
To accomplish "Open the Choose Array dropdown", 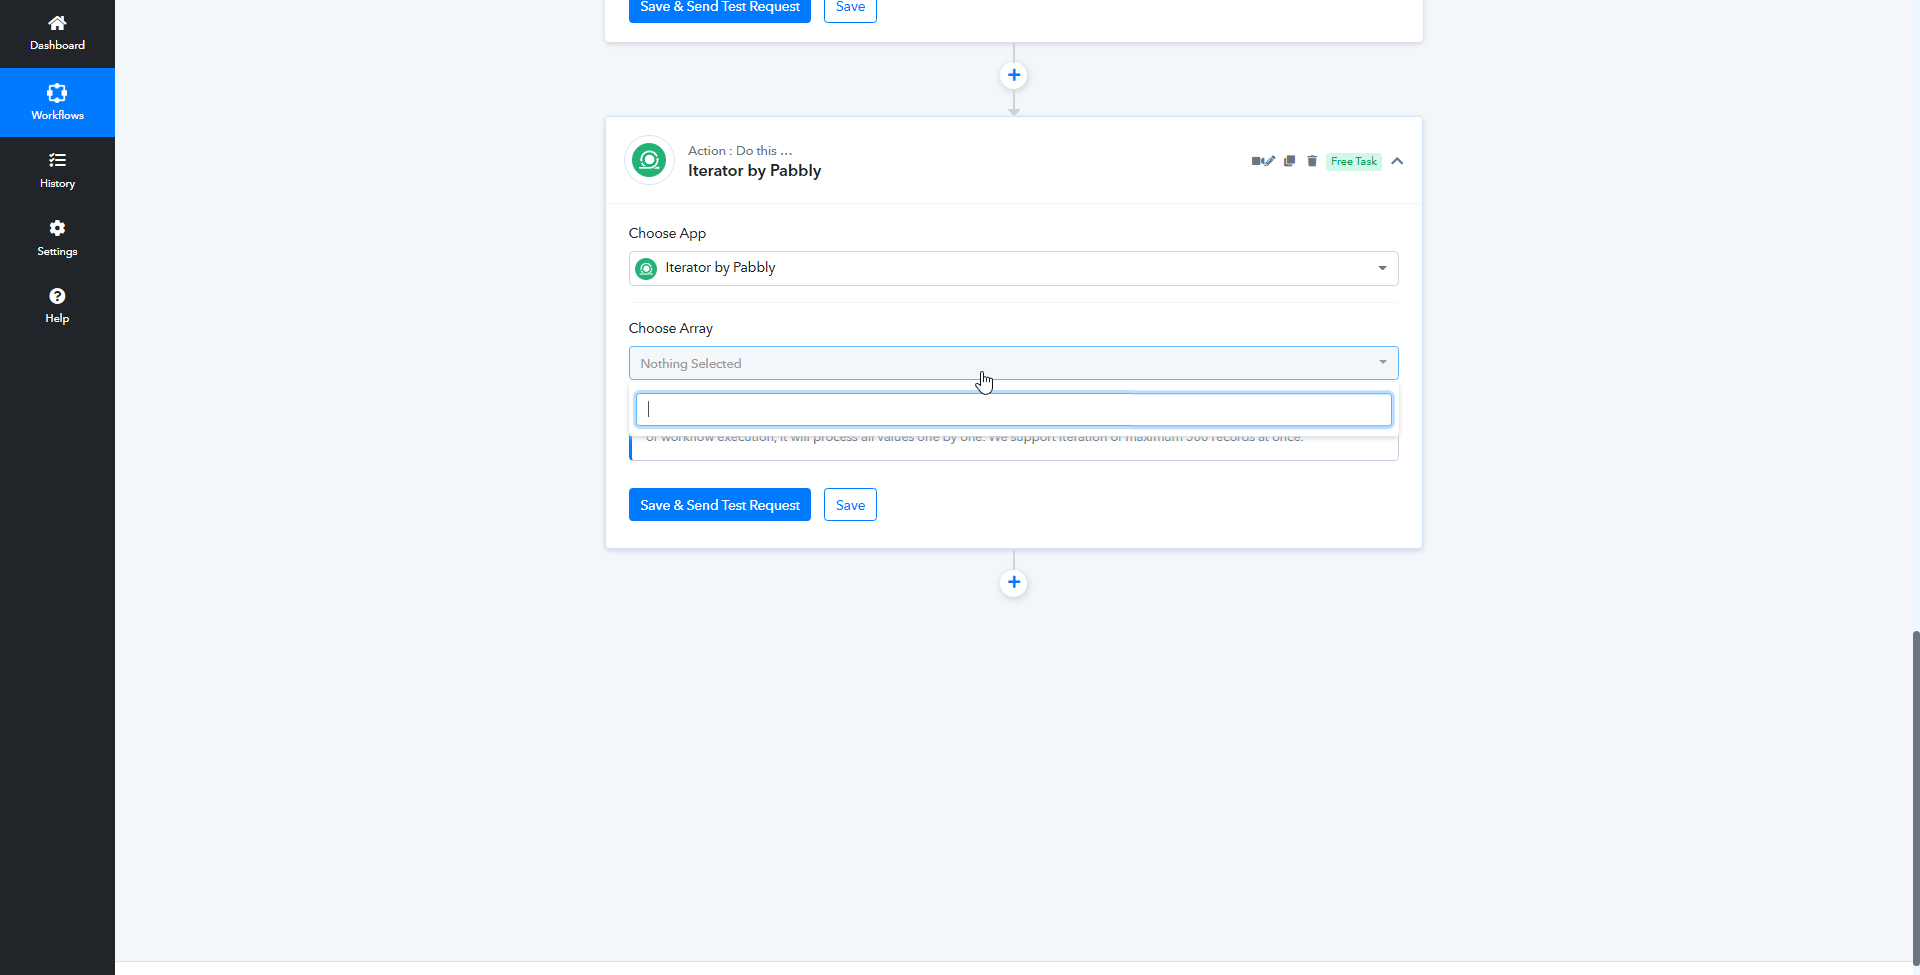I will [1013, 363].
